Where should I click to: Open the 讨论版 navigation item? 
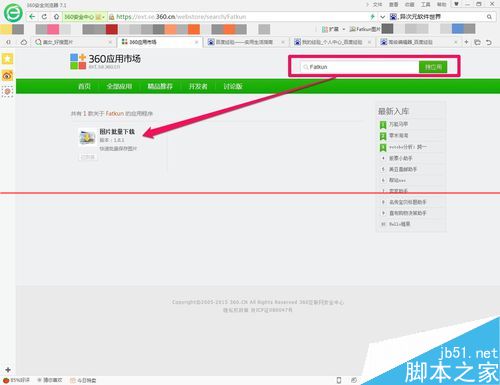pyautogui.click(x=233, y=86)
